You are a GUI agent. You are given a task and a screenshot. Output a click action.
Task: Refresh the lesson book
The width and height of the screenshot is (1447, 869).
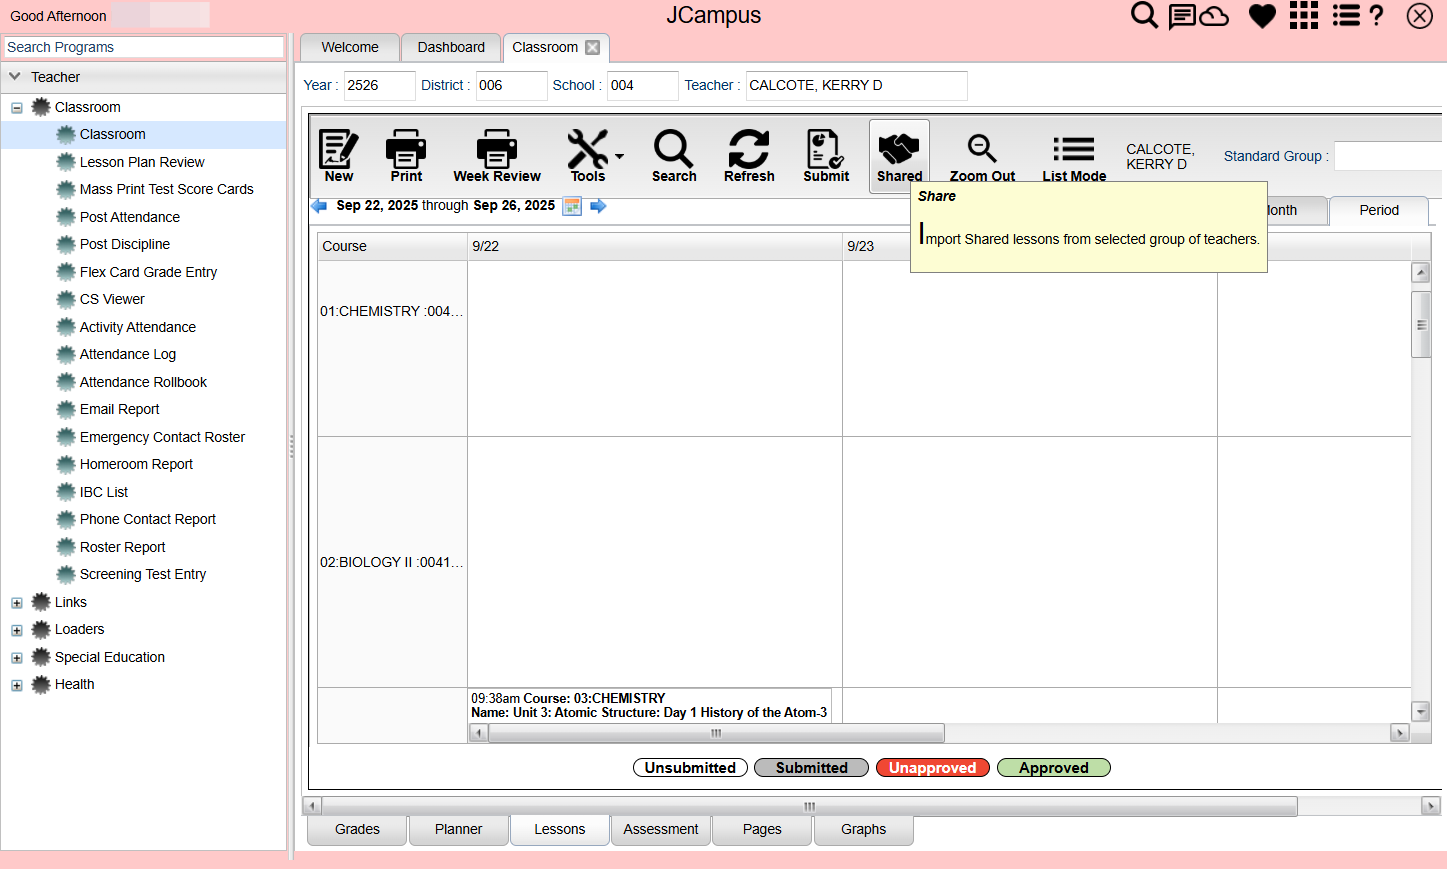click(749, 155)
